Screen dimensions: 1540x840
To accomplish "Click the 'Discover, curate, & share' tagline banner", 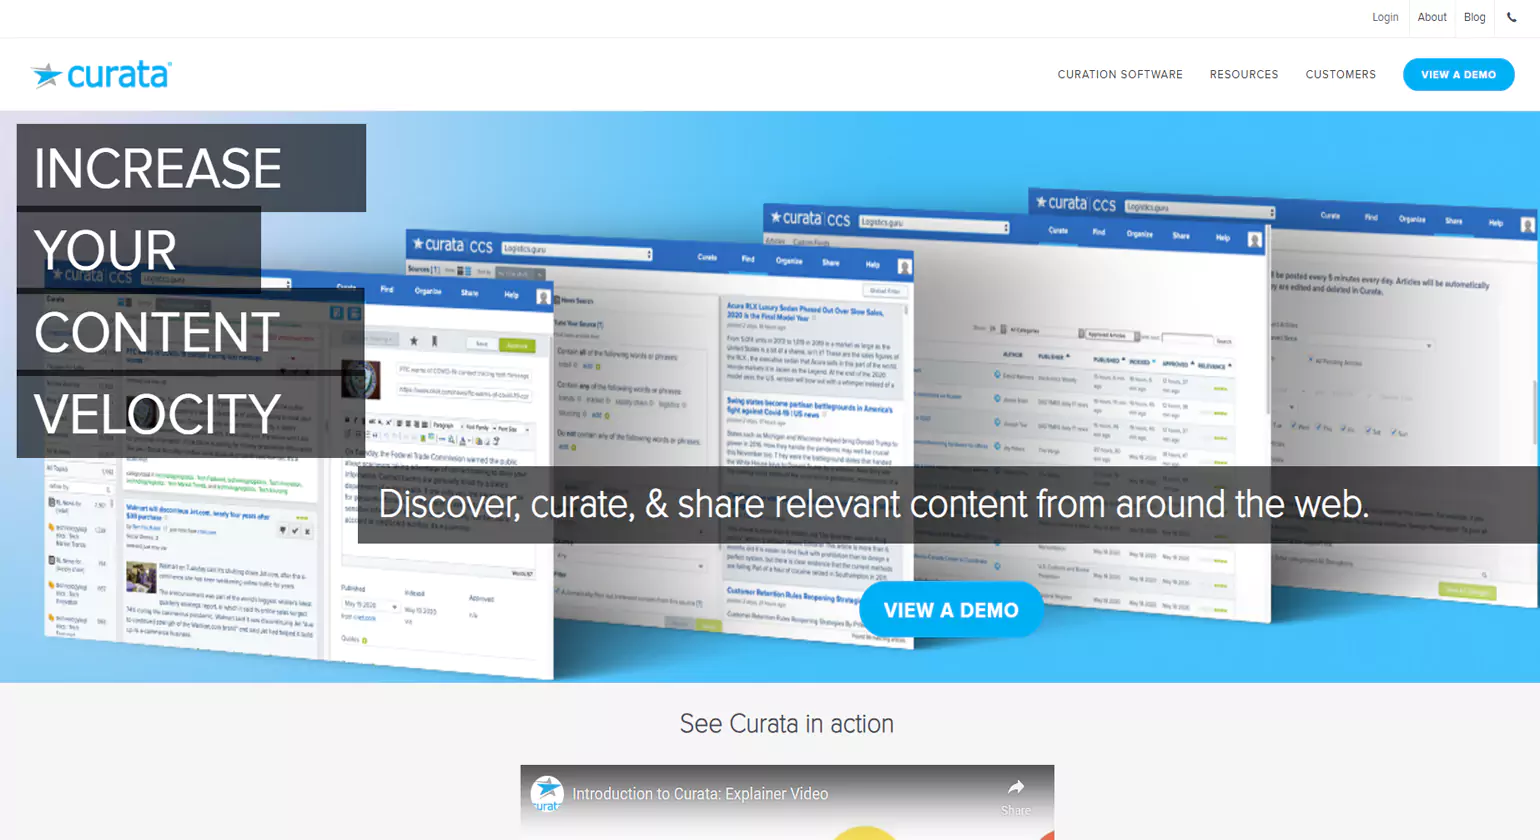I will tap(873, 504).
